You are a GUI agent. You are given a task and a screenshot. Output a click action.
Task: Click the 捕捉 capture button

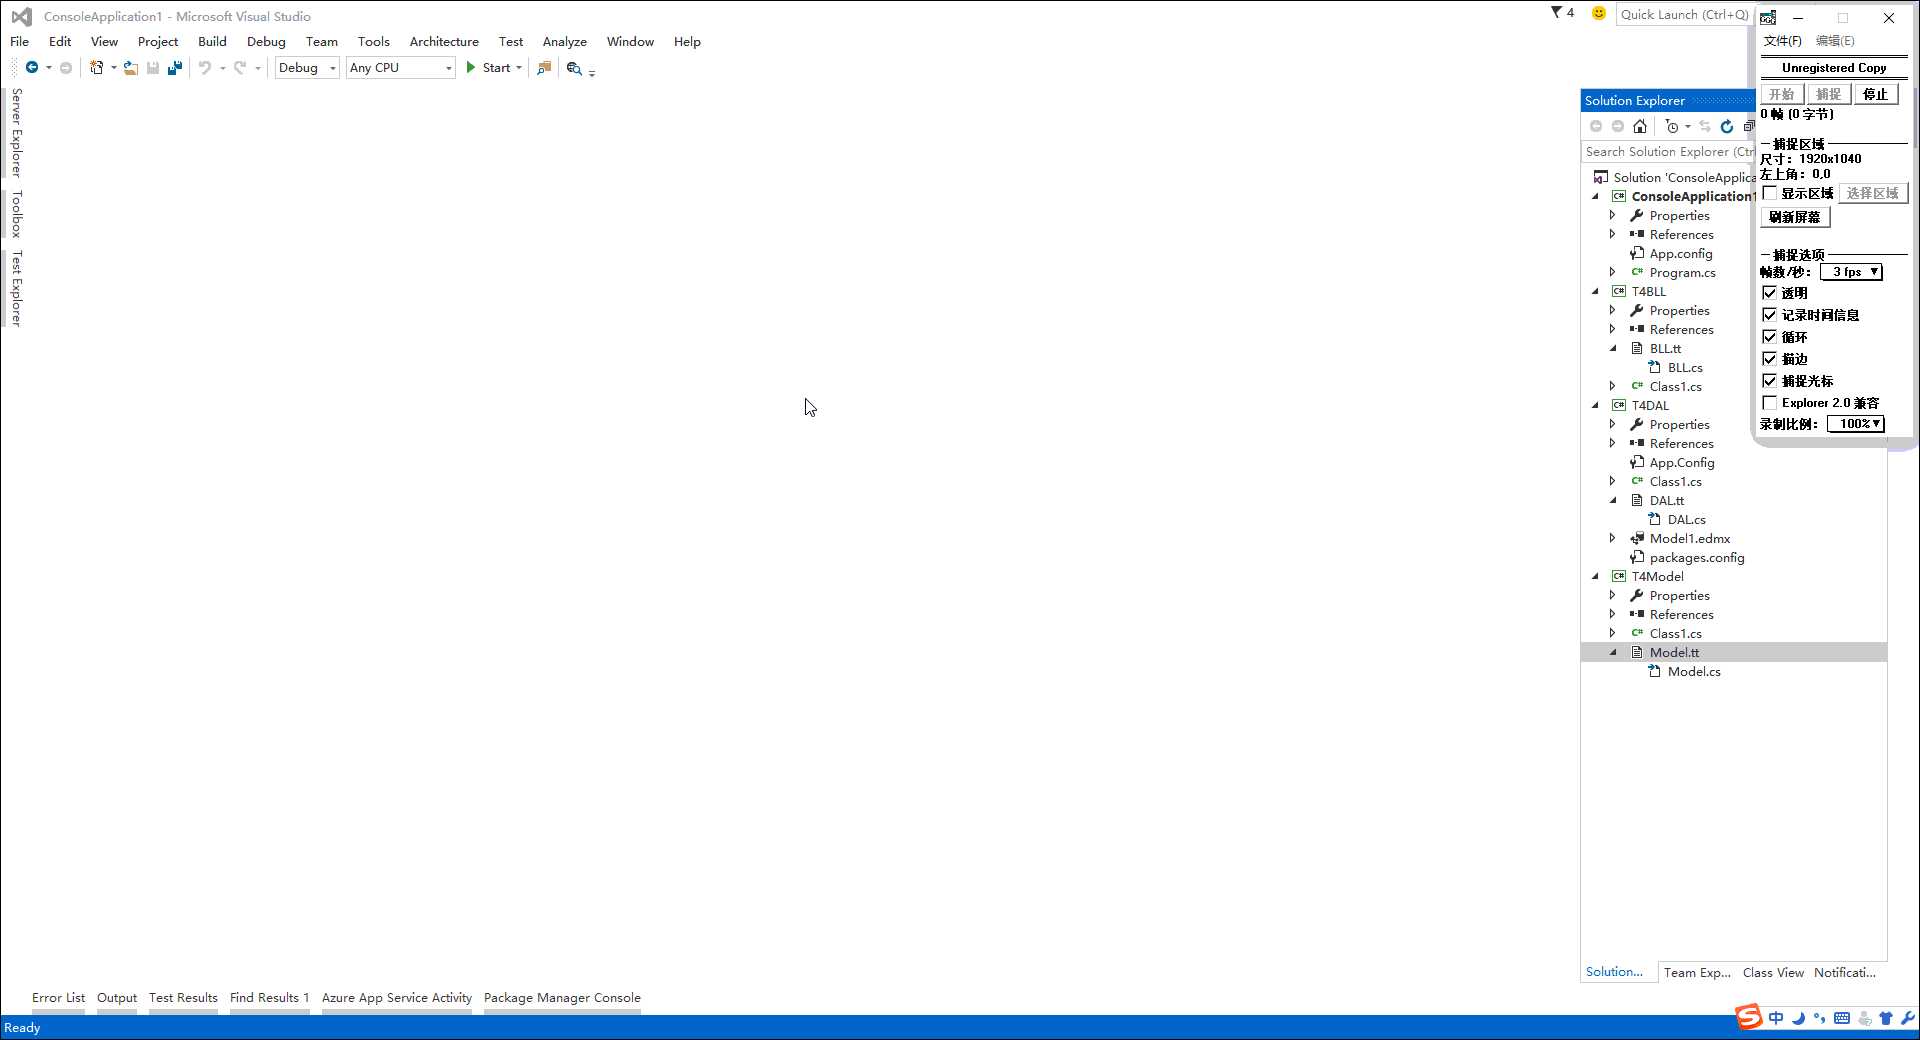tap(1829, 94)
